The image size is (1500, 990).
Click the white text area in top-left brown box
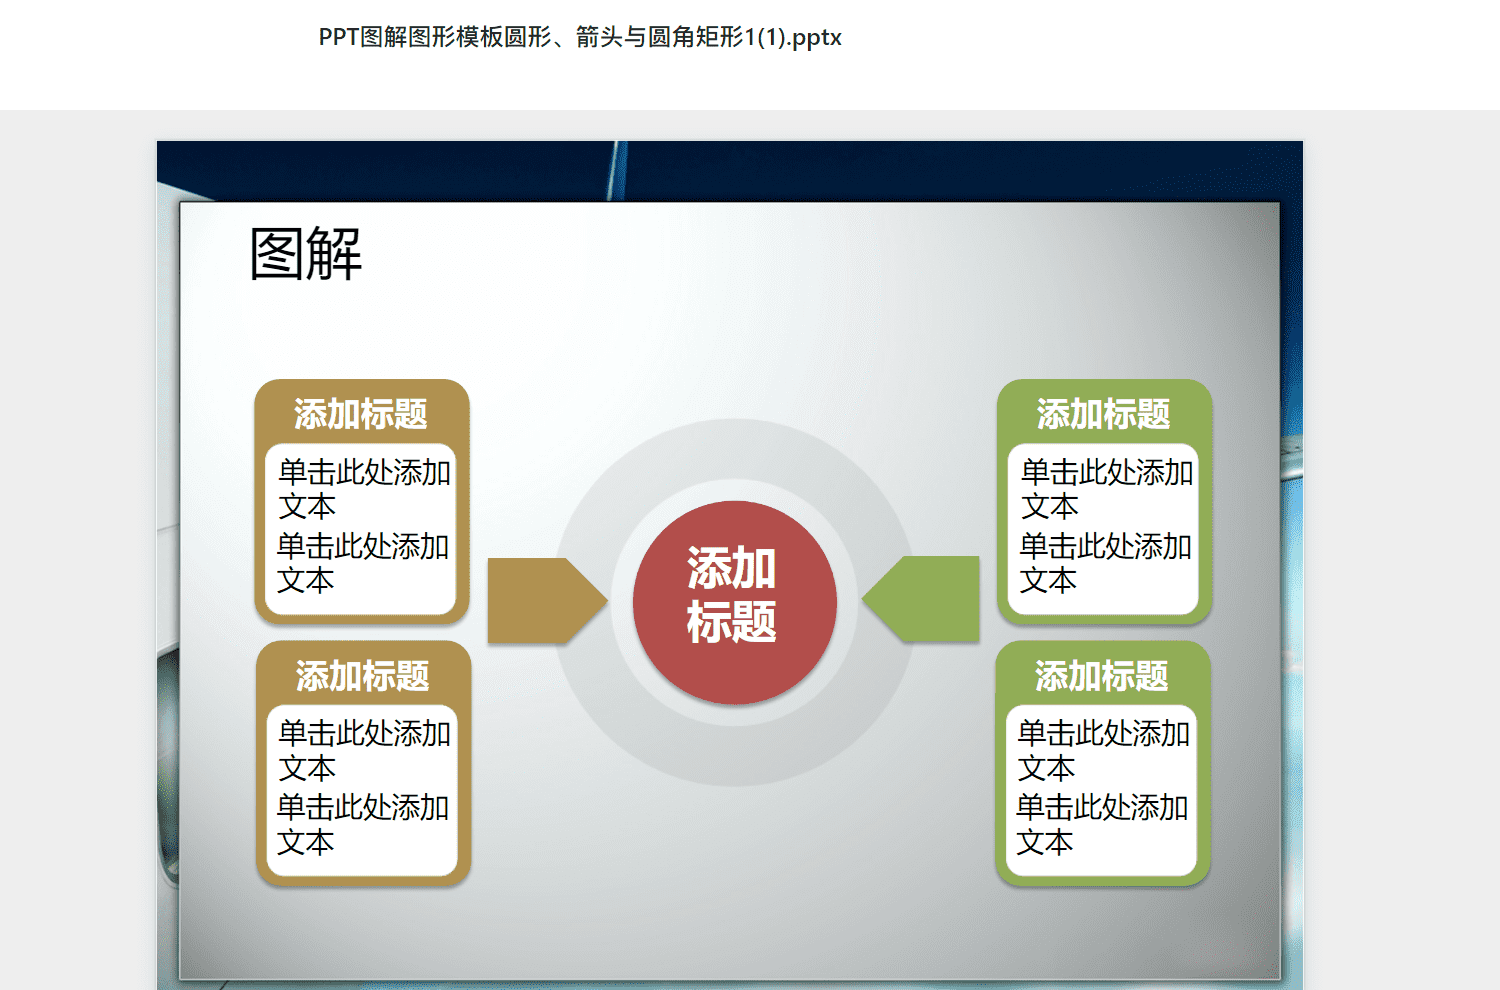pos(361,529)
